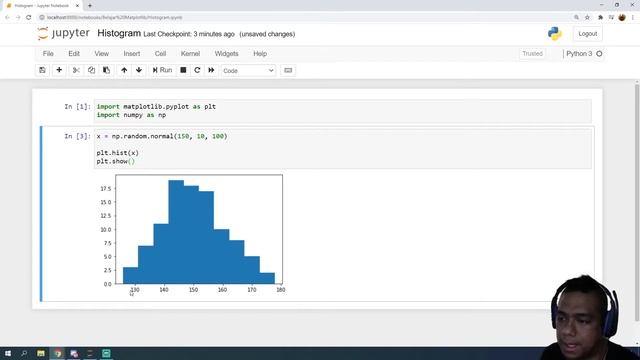Open the Widgets menu
Viewport: 640px width, 360px height.
click(x=227, y=53)
